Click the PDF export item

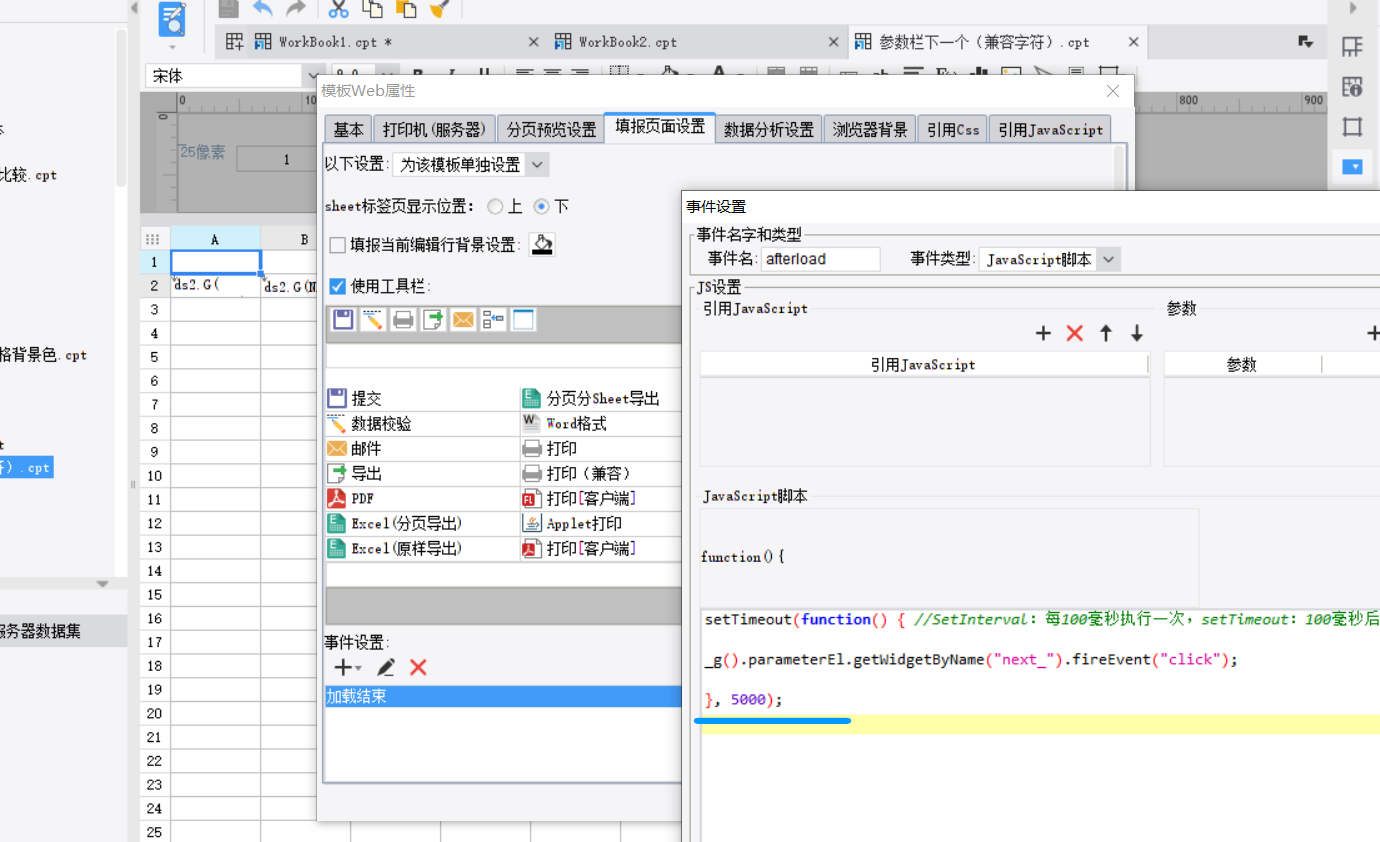click(422, 498)
